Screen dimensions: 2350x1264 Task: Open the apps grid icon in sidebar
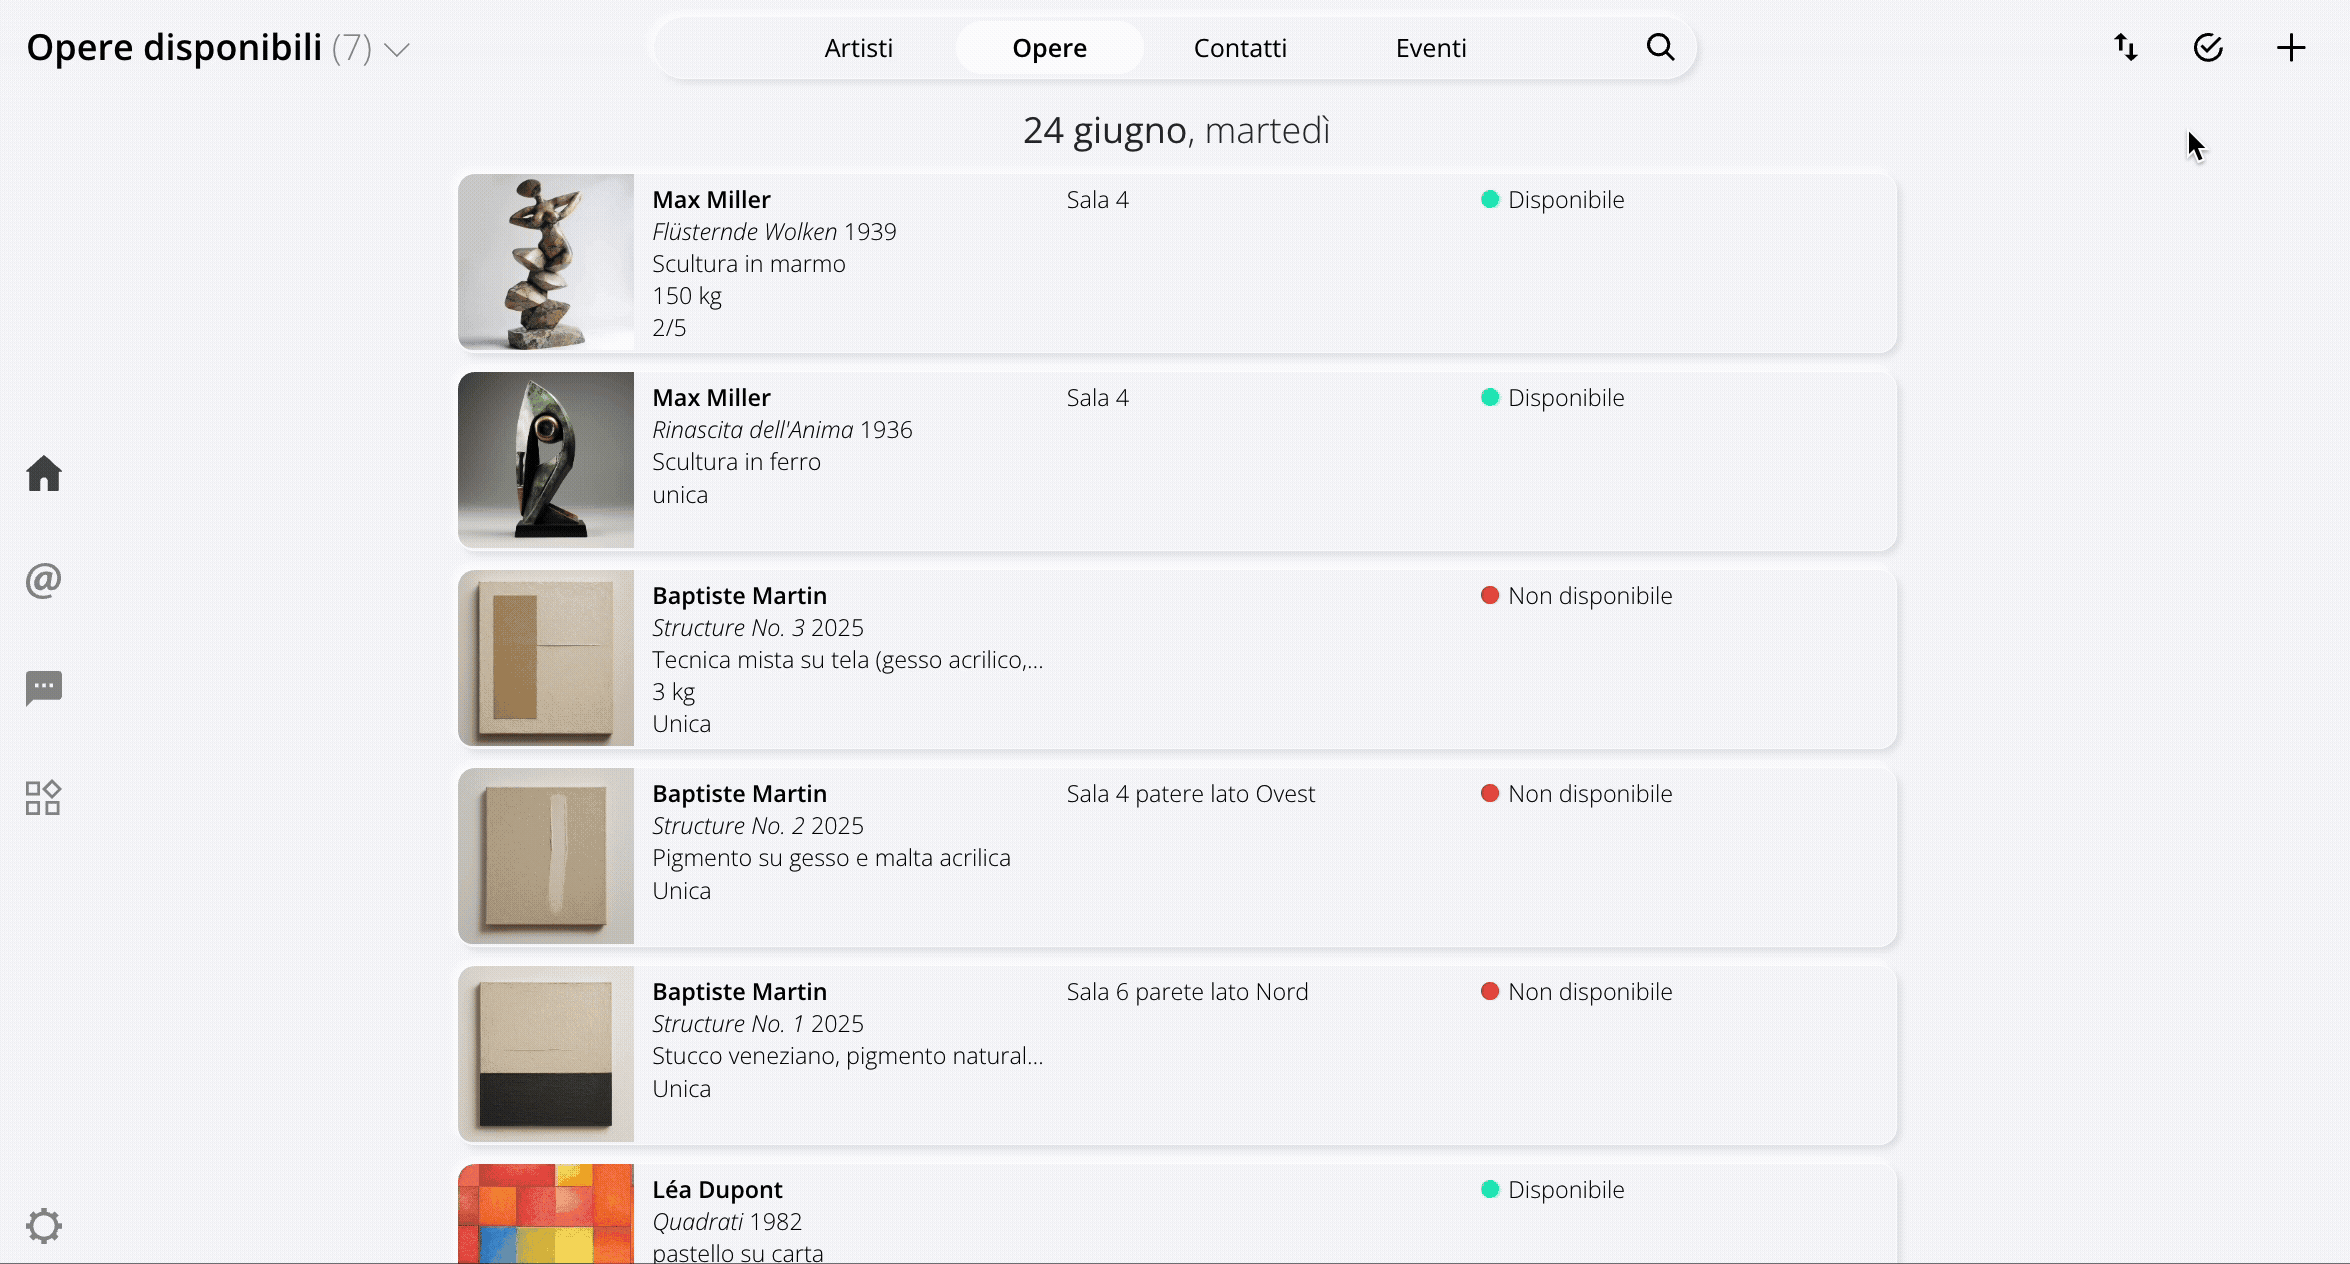[x=43, y=796]
